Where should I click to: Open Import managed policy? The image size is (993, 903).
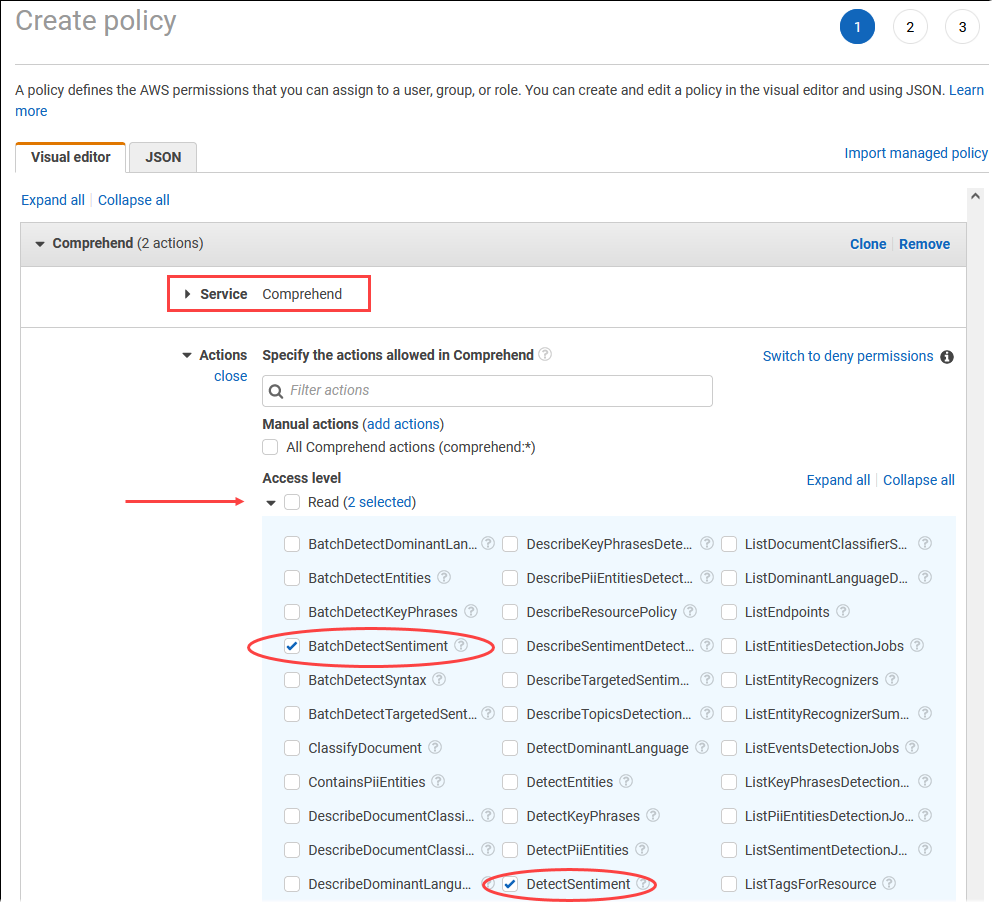pos(915,152)
